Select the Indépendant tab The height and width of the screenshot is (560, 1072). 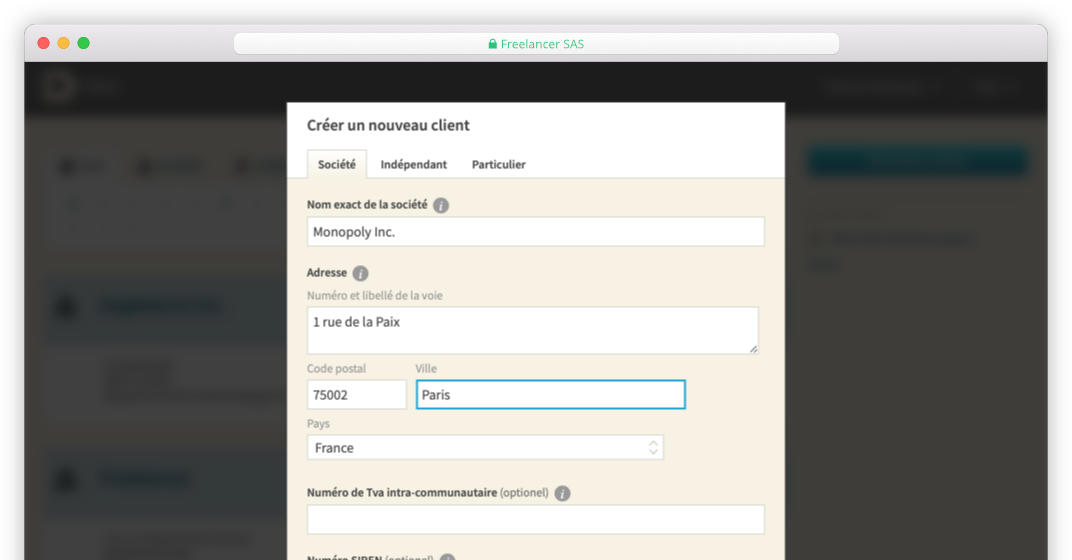pos(414,164)
